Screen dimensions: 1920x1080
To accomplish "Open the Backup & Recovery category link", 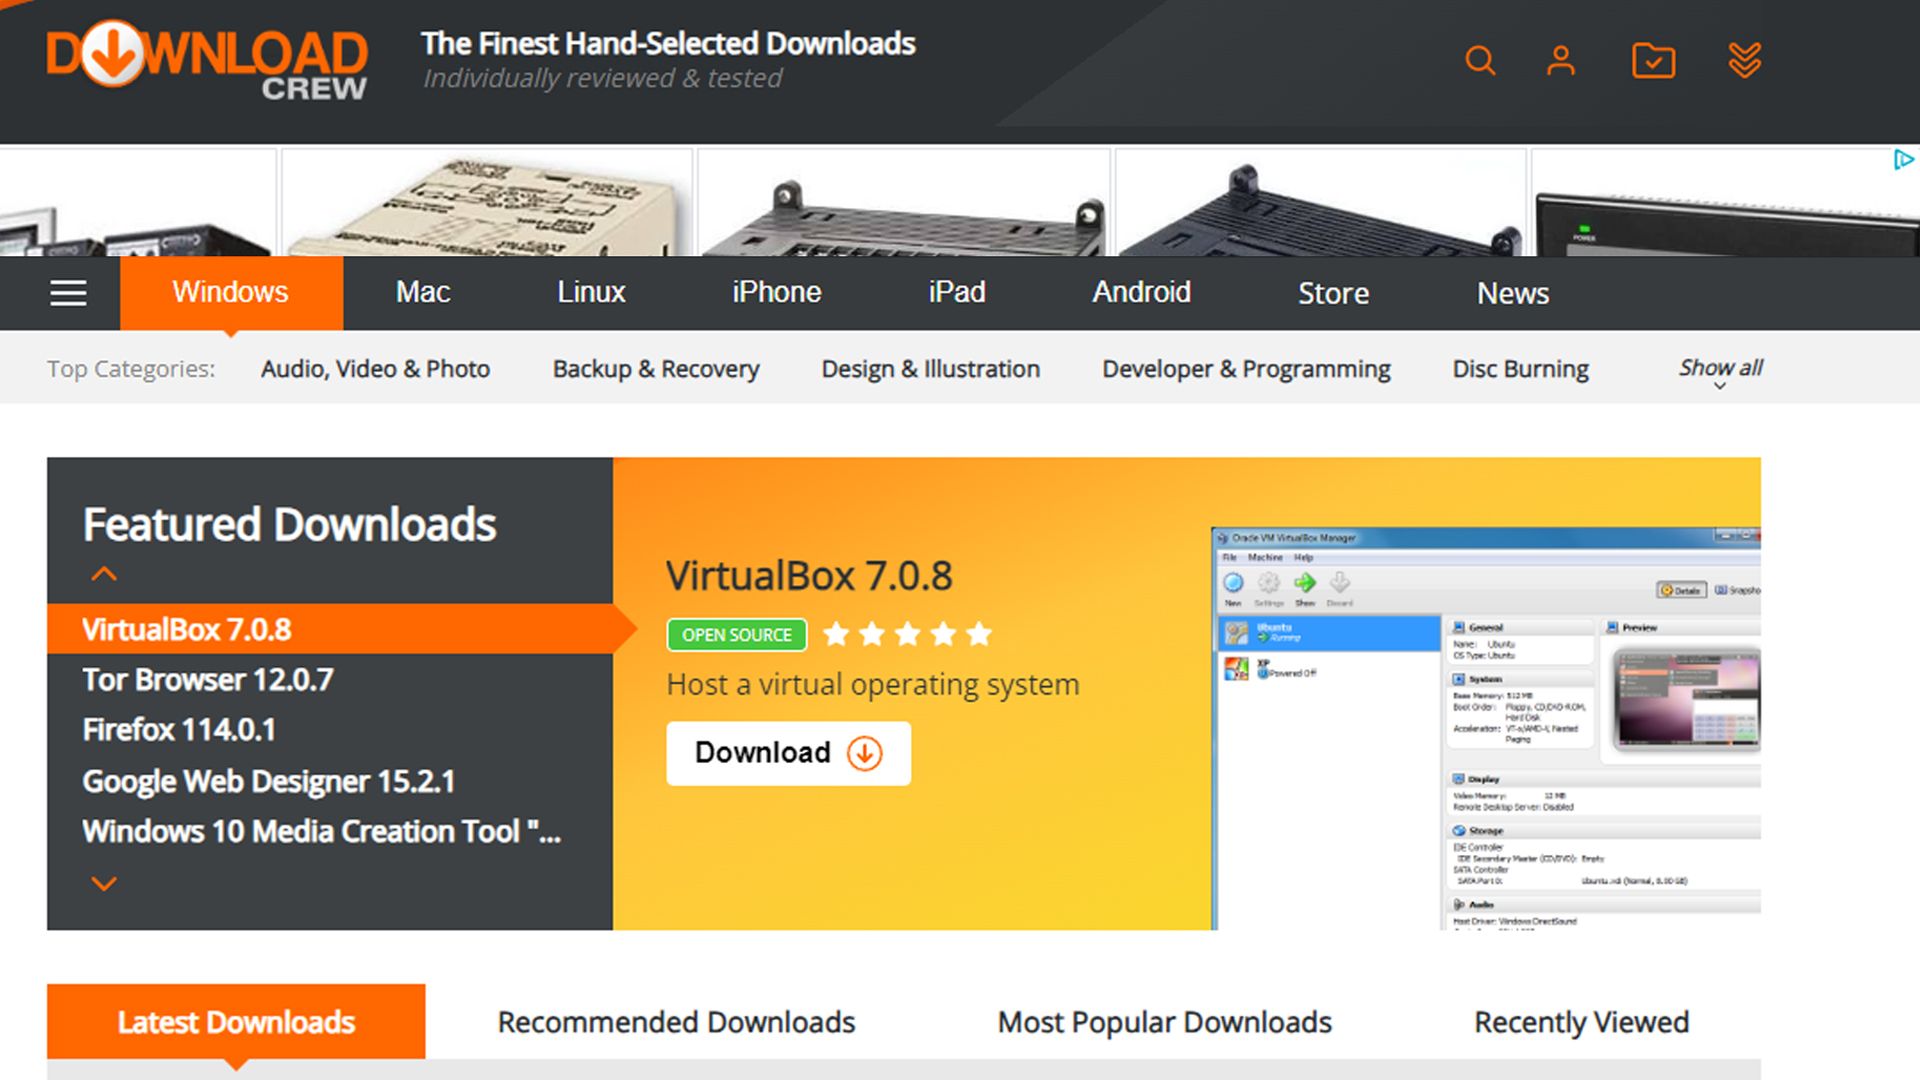I will point(654,368).
